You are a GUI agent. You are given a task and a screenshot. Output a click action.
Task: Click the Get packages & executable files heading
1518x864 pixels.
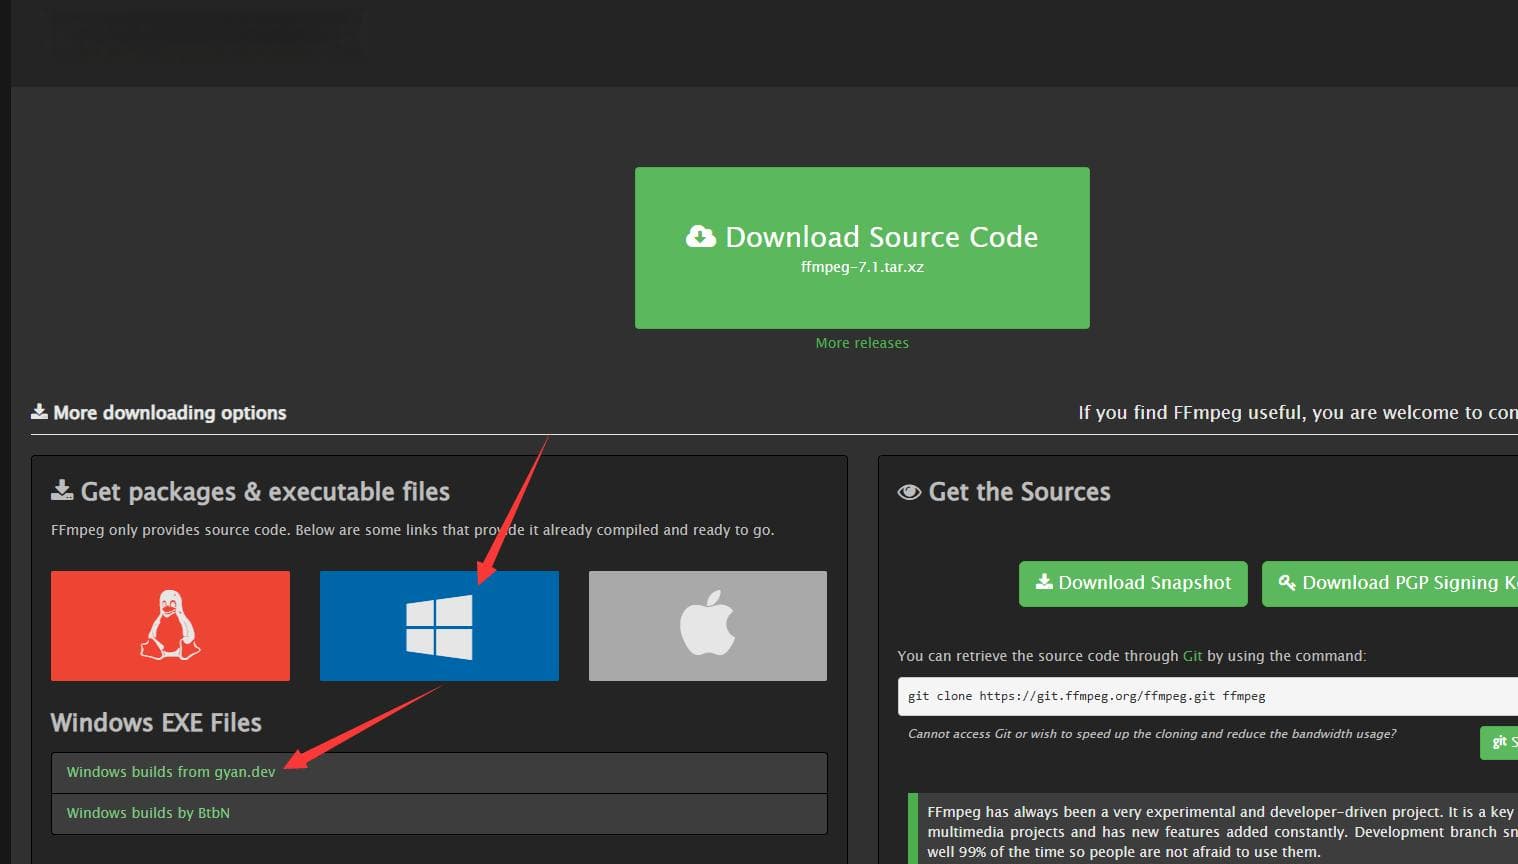tap(250, 492)
